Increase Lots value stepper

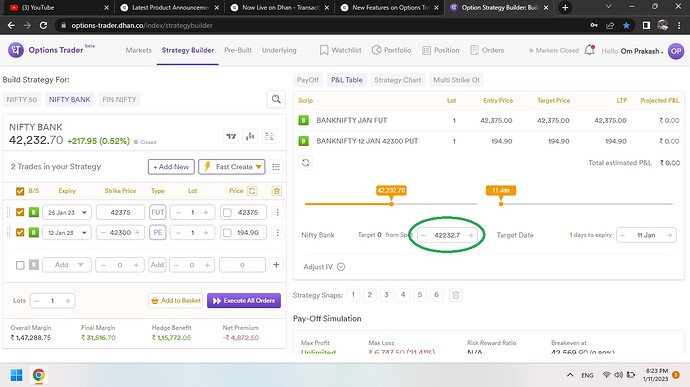tap(68, 301)
